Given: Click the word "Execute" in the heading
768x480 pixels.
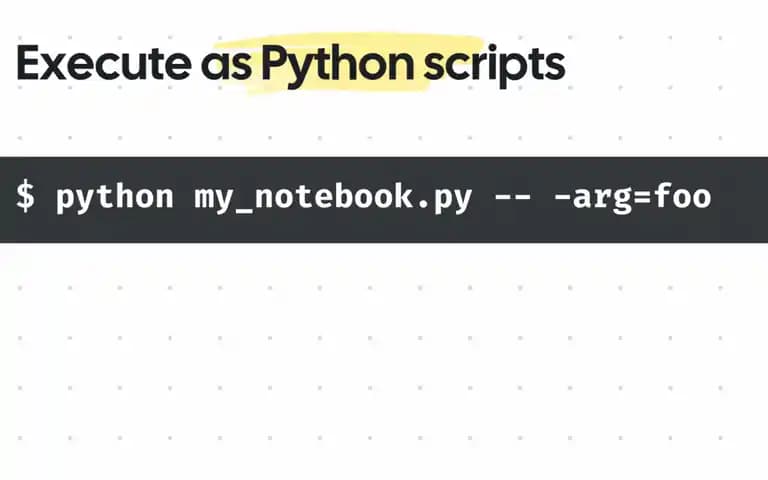Looking at the screenshot, I should [104, 63].
